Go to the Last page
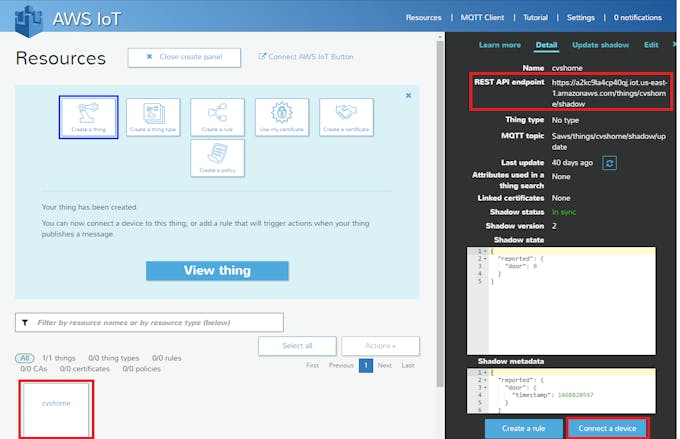Viewport: 680px width, 439px height. click(x=408, y=365)
